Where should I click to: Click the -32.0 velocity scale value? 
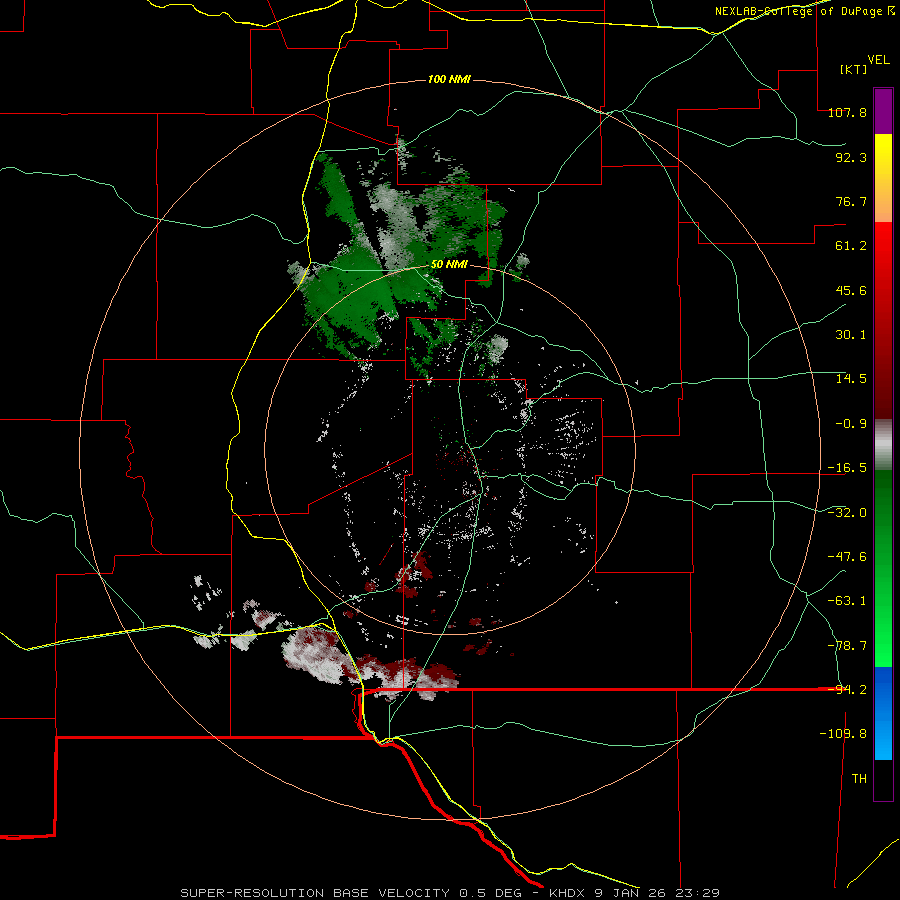point(847,513)
